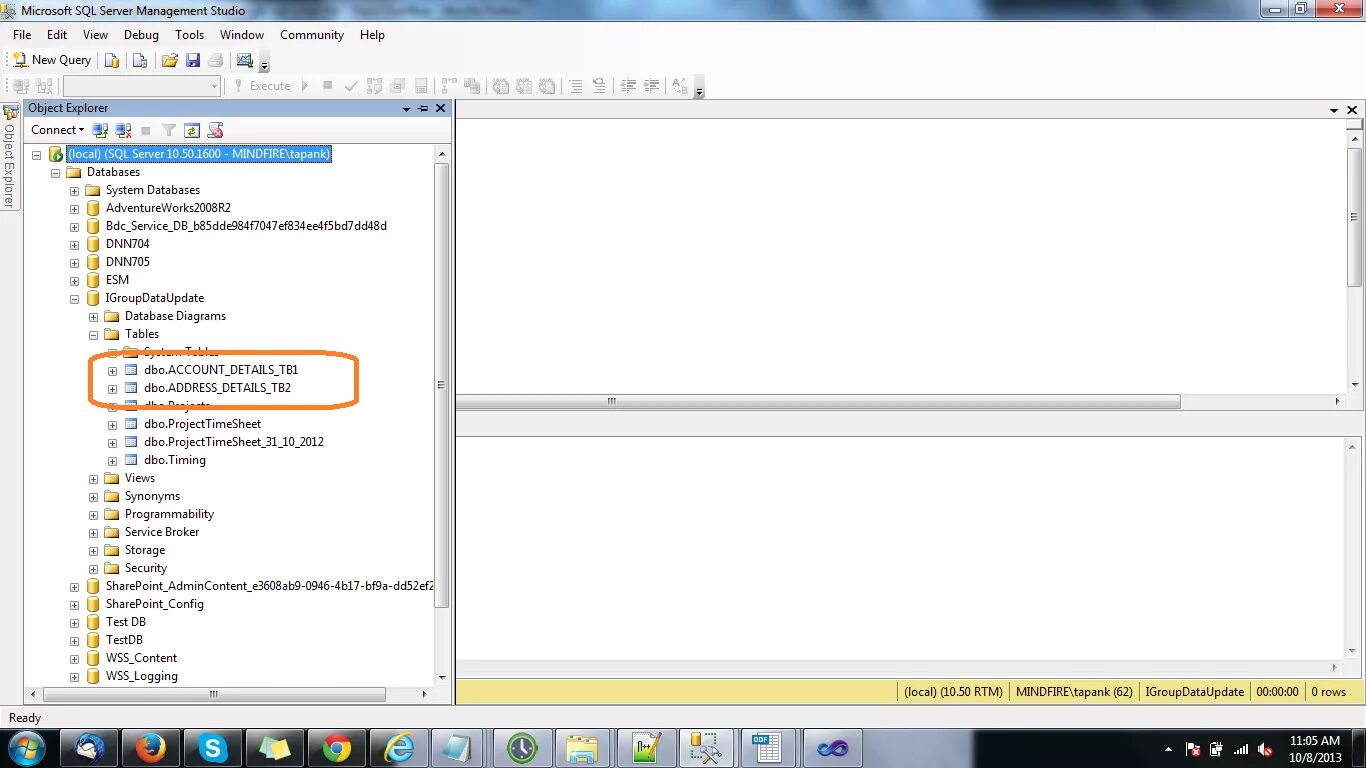Viewport: 1366px width, 768px height.
Task: Open the Community menu
Action: pyautogui.click(x=312, y=35)
